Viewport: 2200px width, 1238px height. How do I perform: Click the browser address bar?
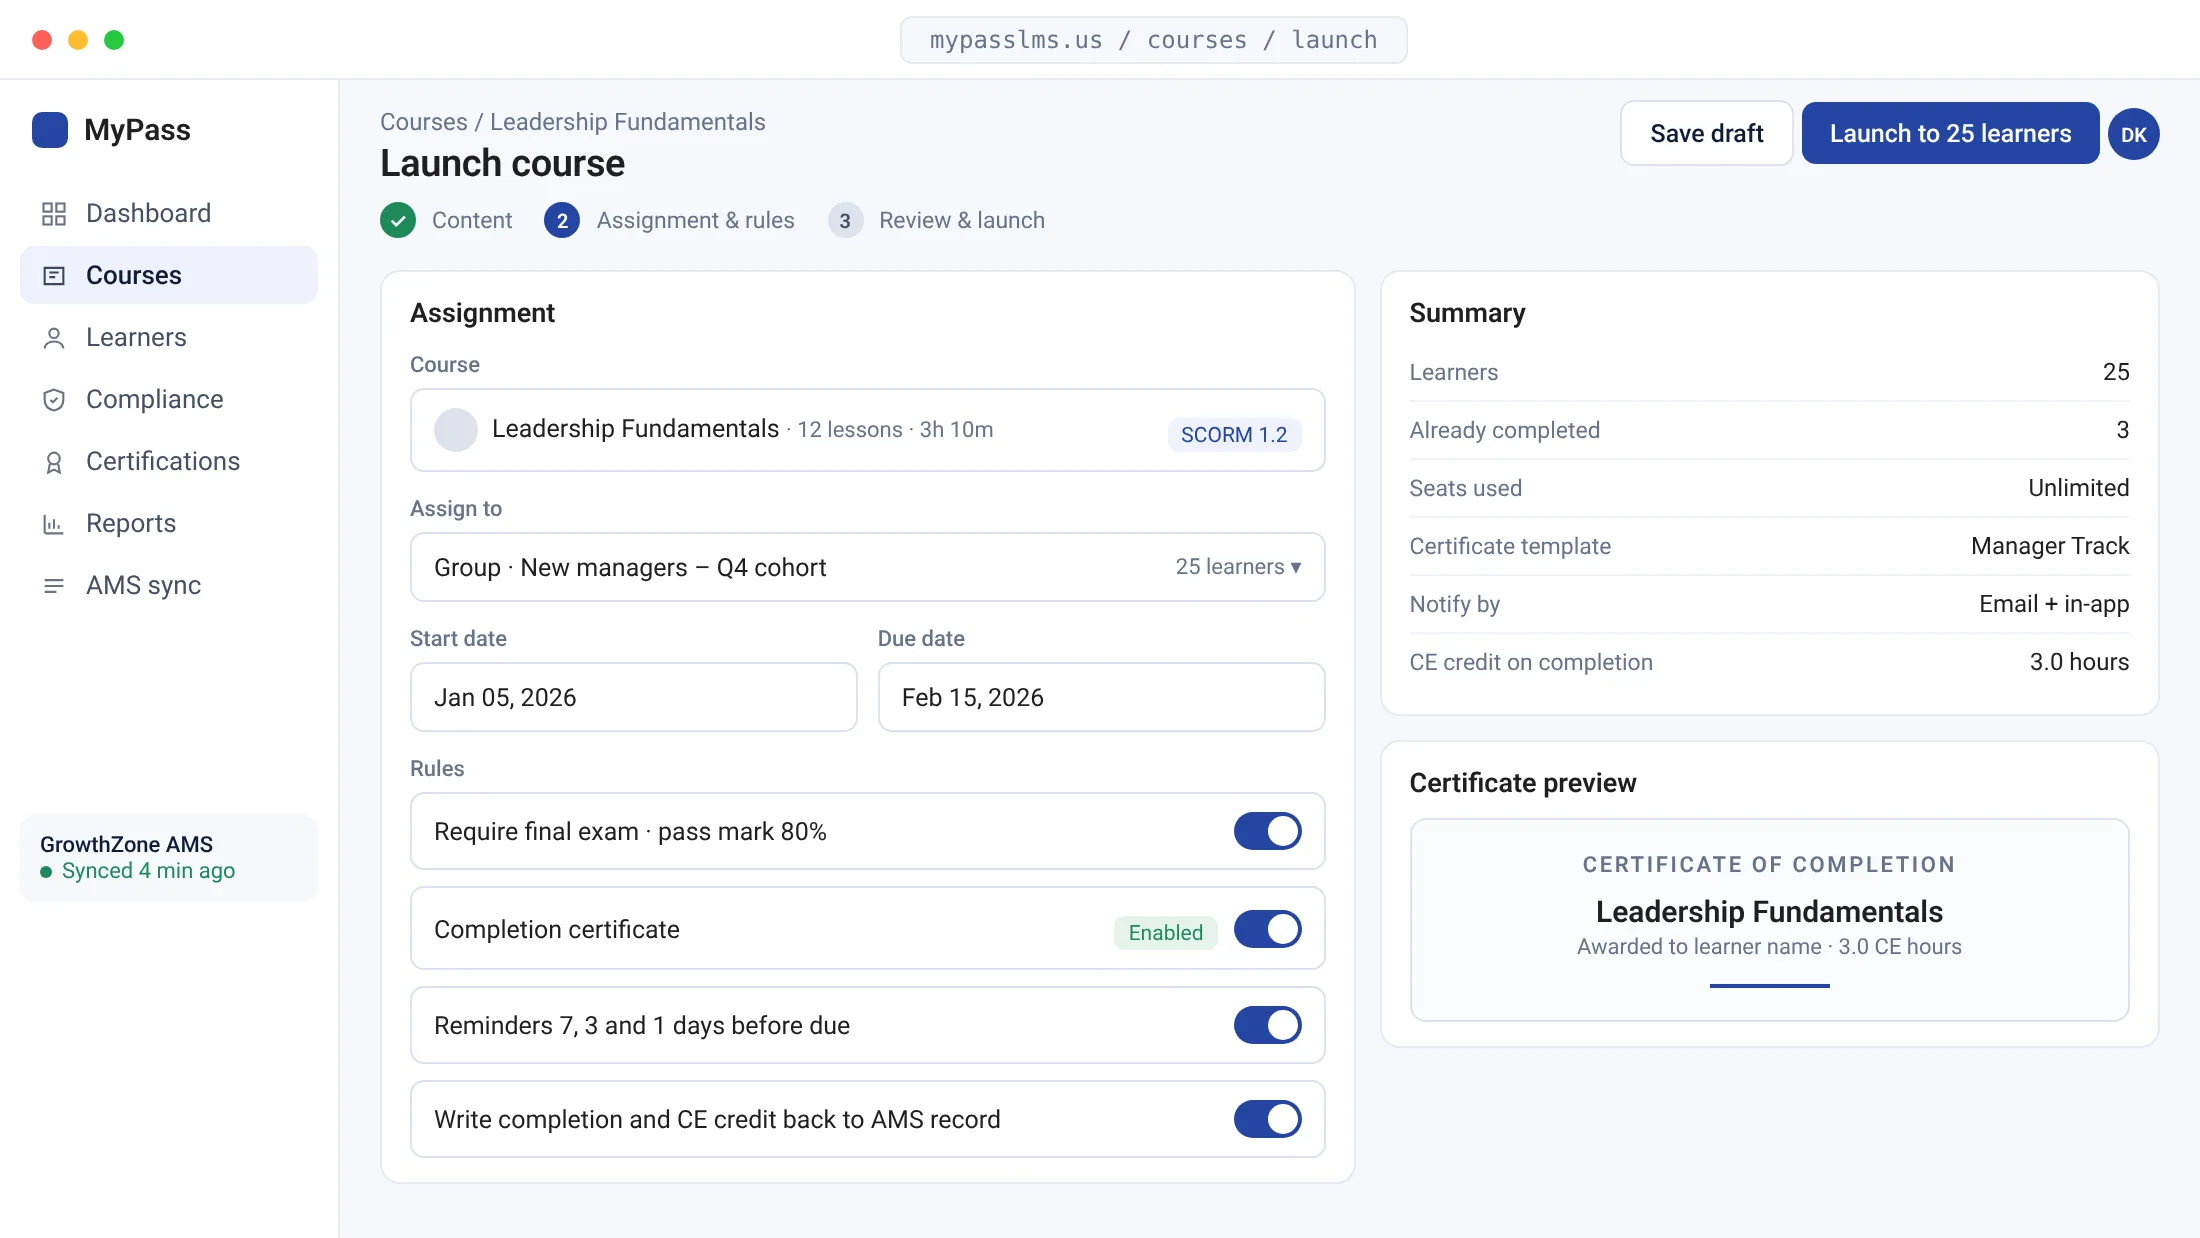[x=1153, y=40]
